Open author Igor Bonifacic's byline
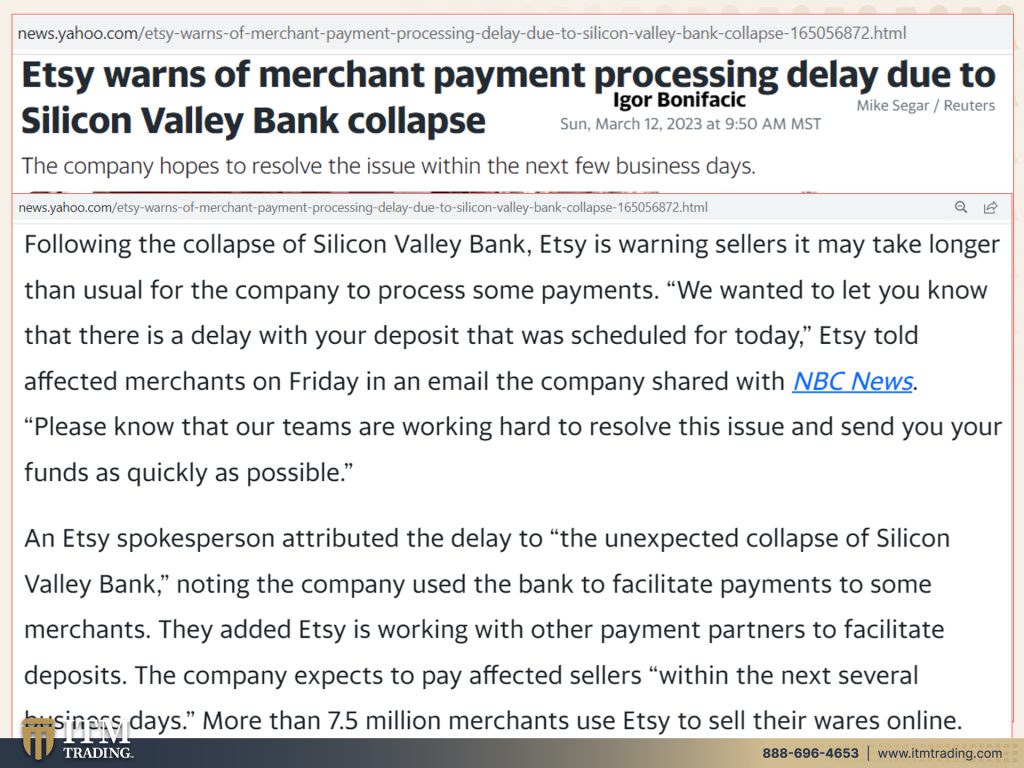 (679, 100)
